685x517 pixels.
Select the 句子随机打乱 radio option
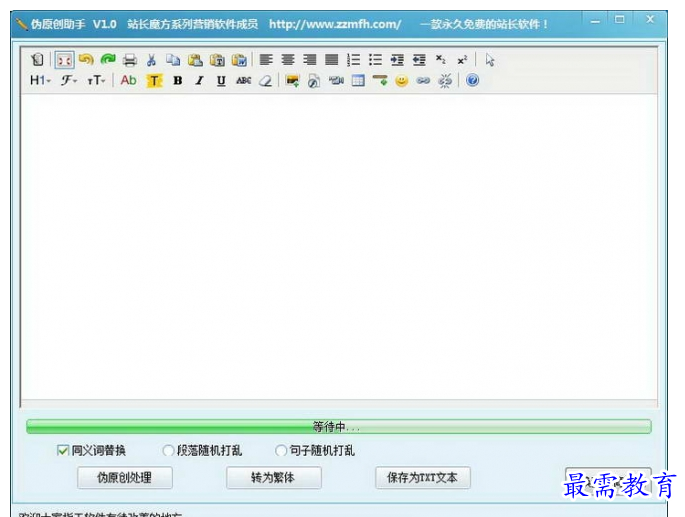[x=281, y=450]
